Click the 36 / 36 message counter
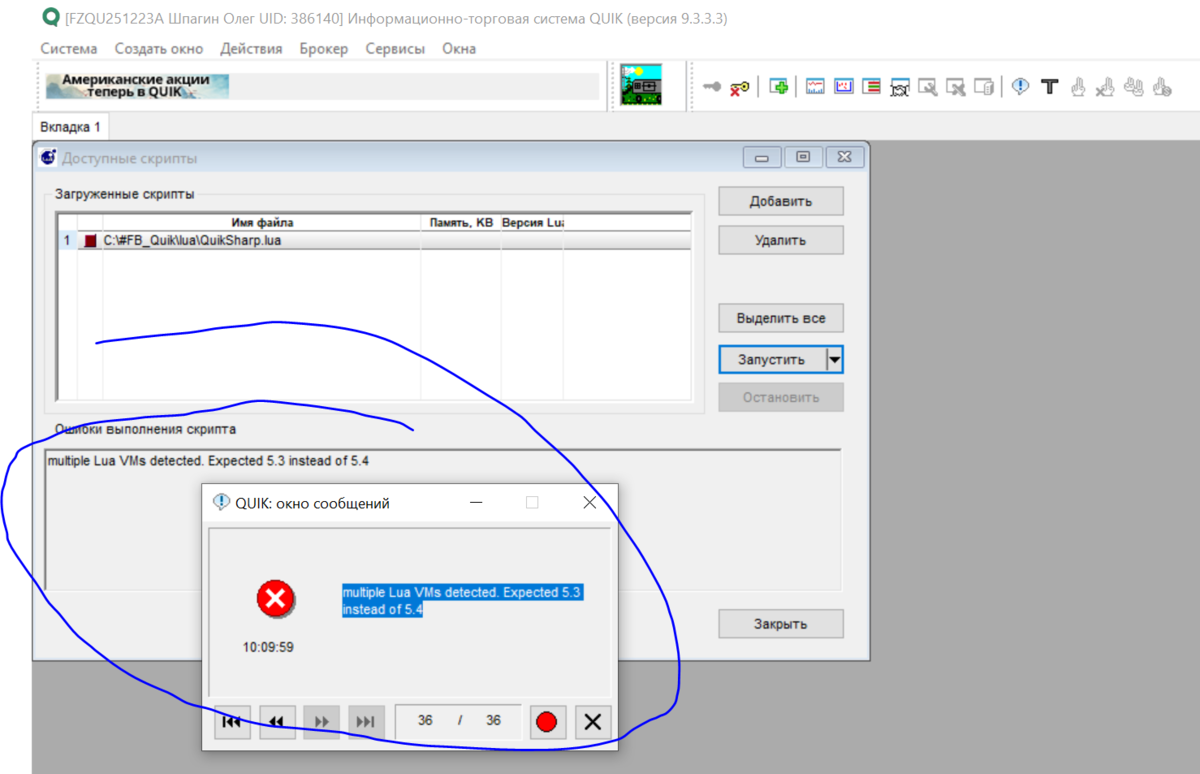 tap(459, 720)
